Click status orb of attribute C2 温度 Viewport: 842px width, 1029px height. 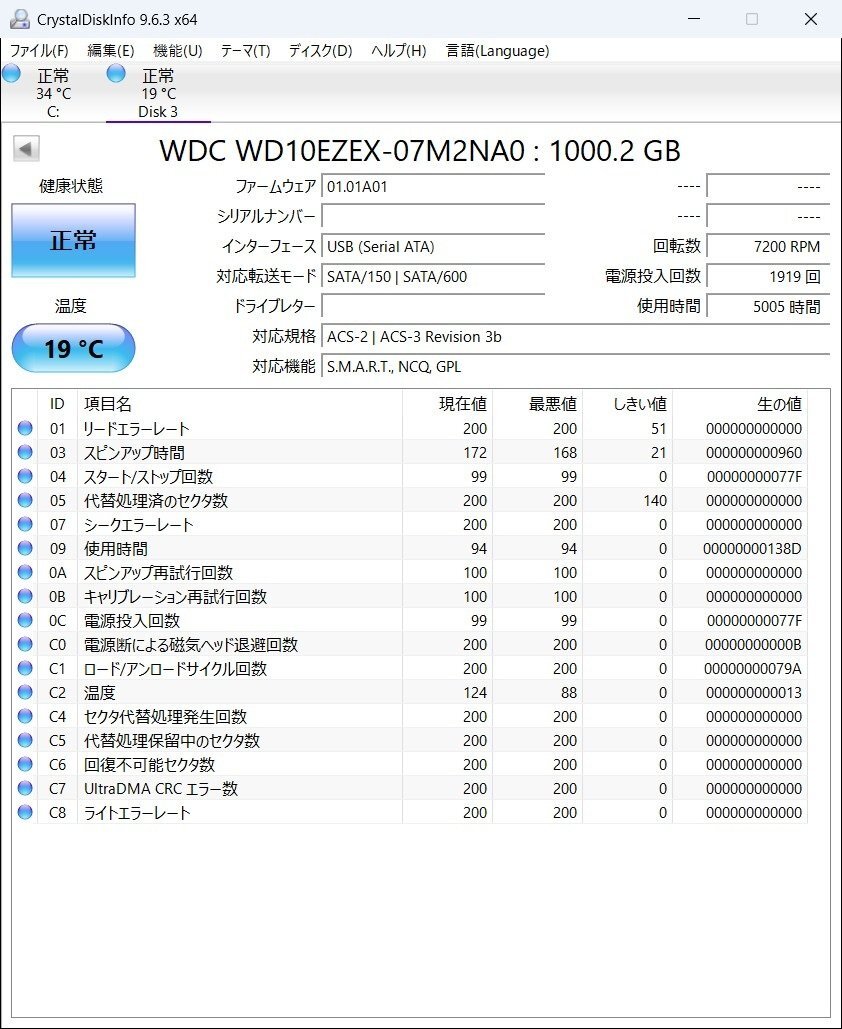(25, 692)
